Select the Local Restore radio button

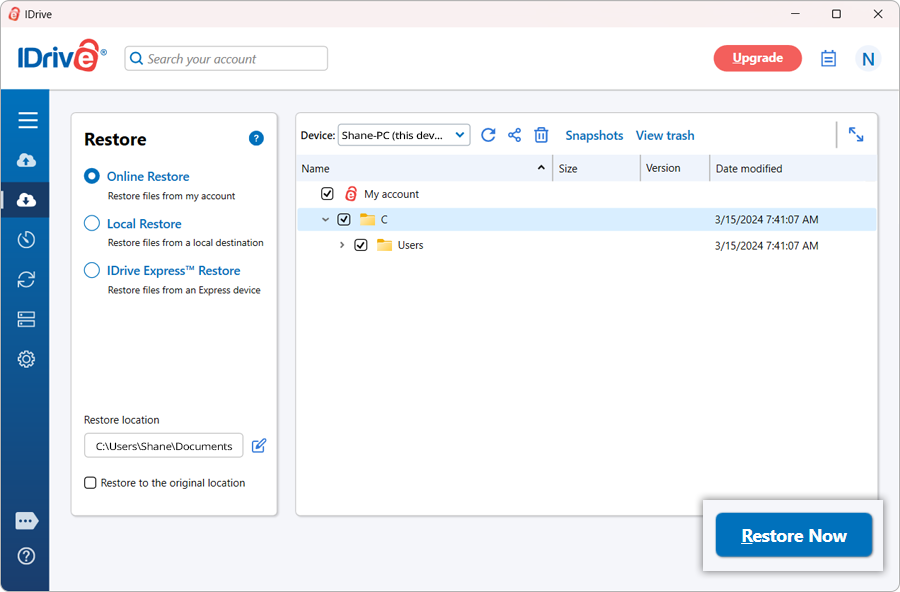pos(92,224)
